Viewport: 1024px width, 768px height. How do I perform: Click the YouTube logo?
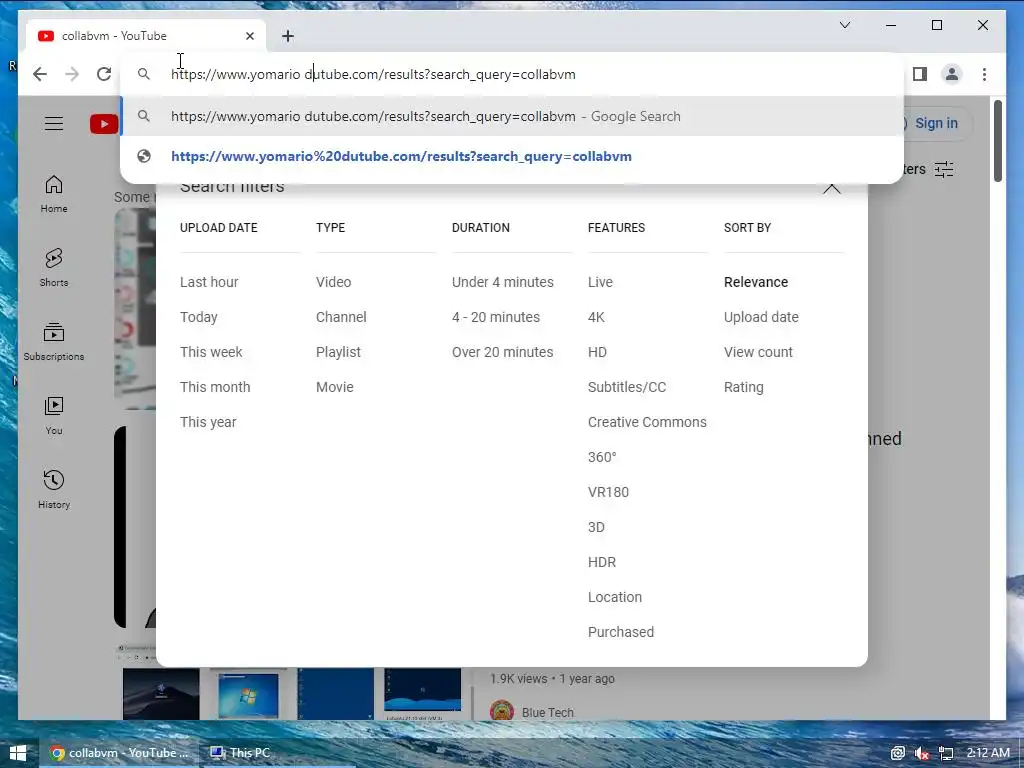tap(104, 123)
